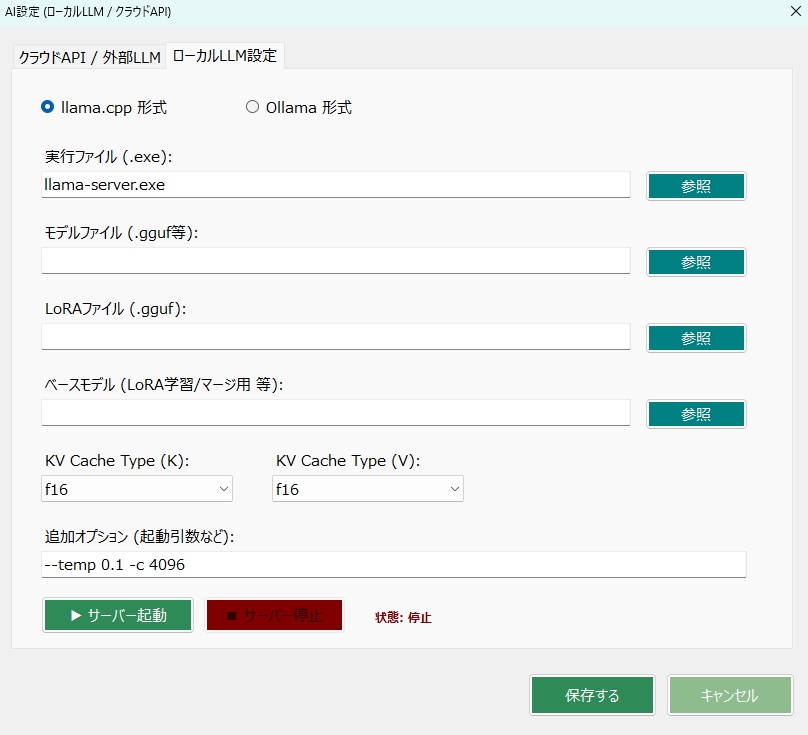808x735 pixels.
Task: Click the 実行ファイル (.exe) path field
Action: (x=335, y=185)
